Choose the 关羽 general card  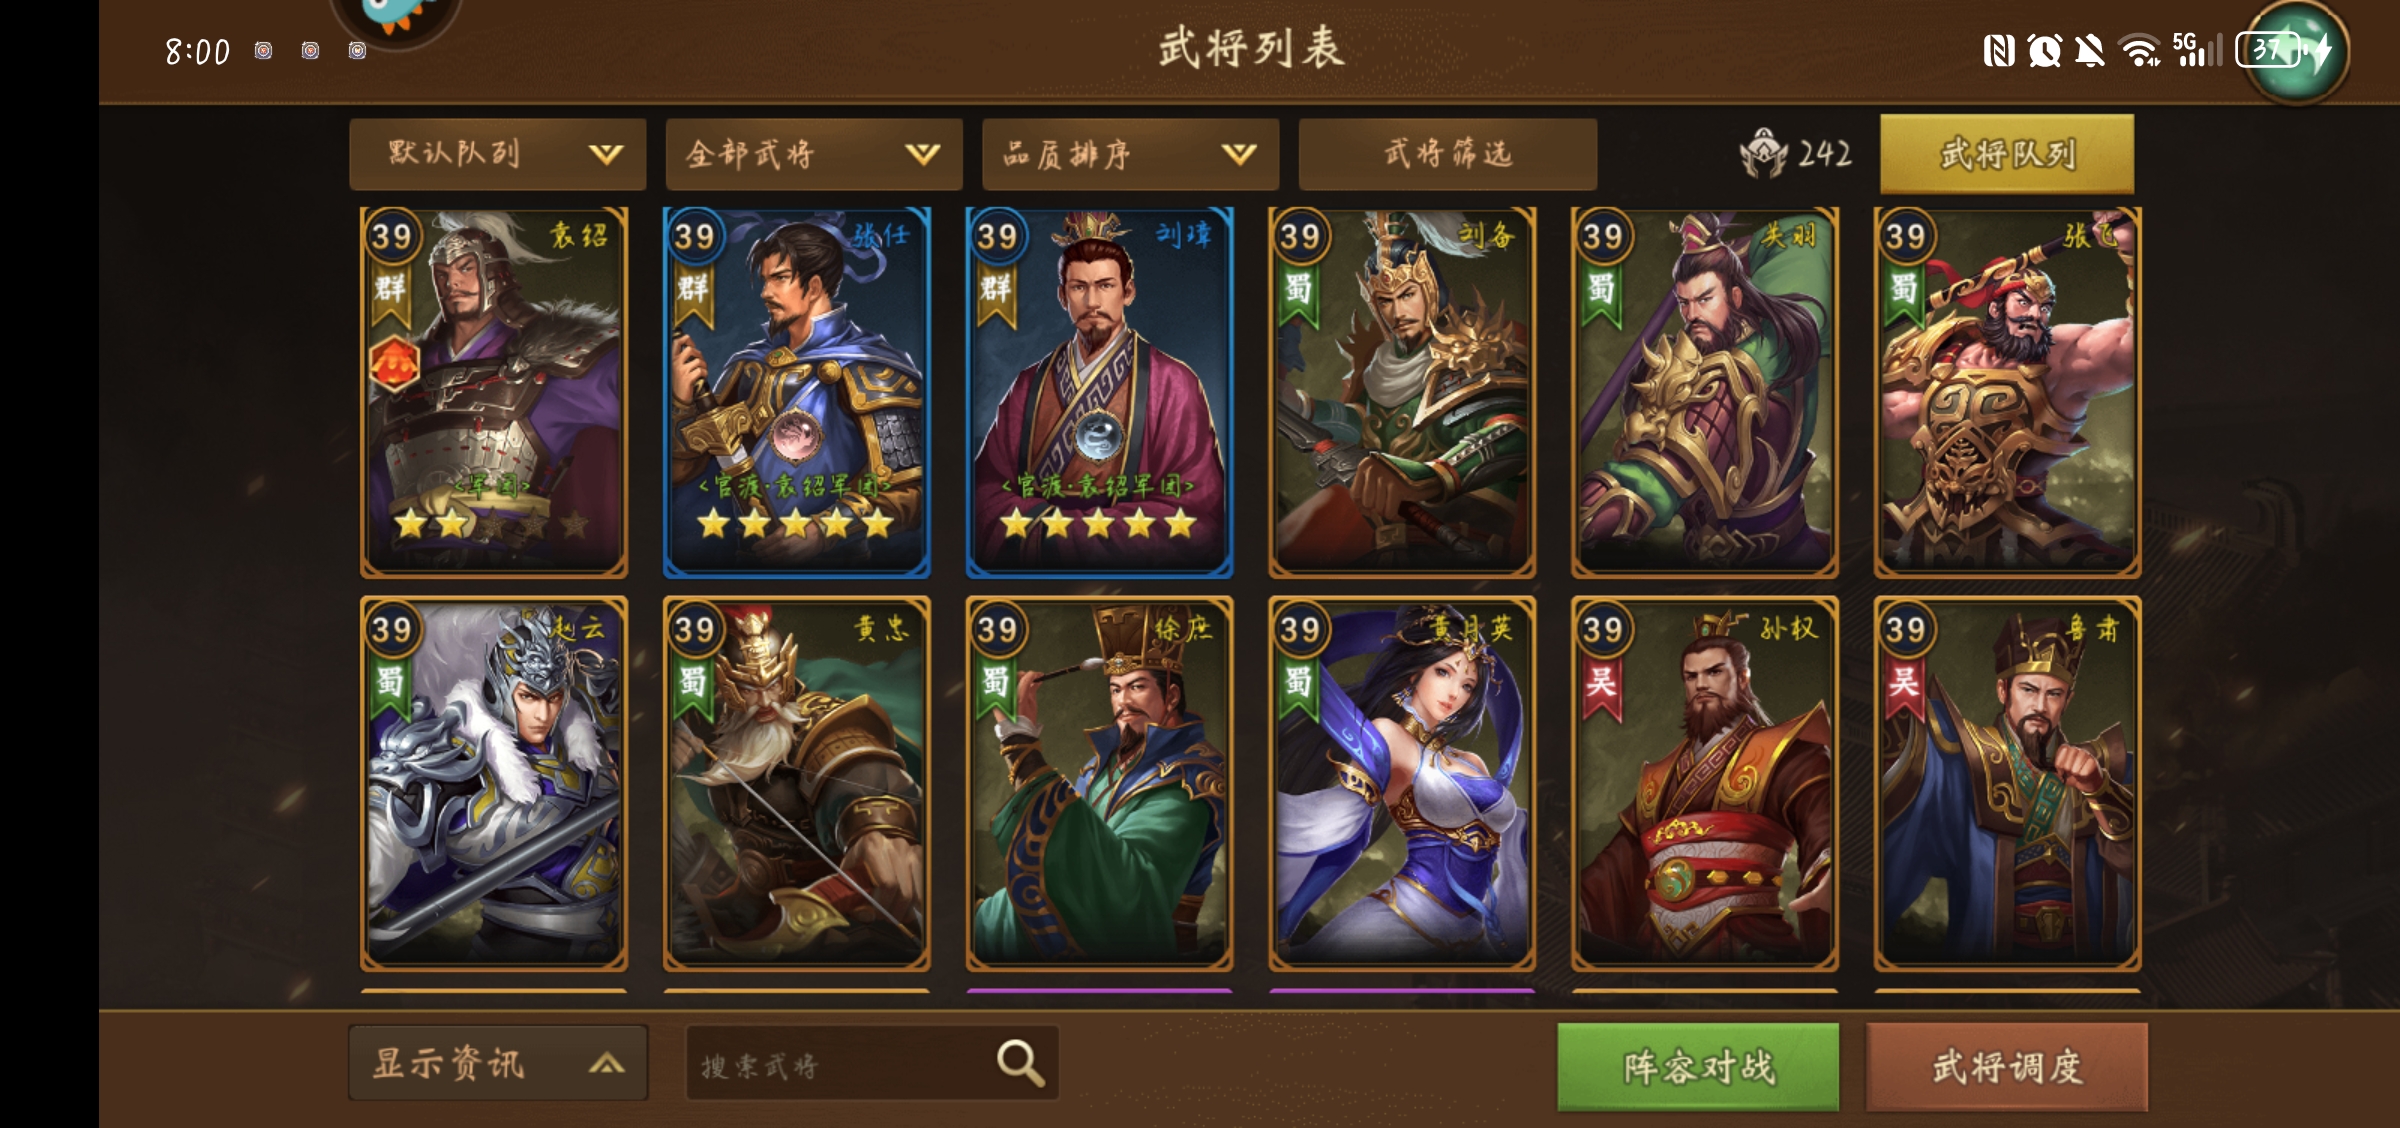click(1705, 392)
